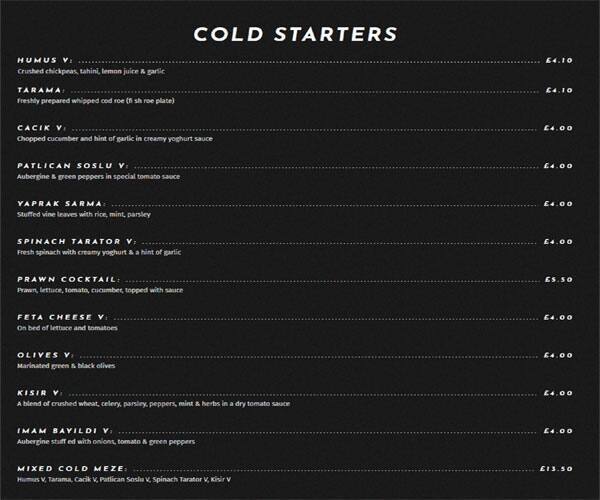Click the Kisir V title

pyautogui.click(x=40, y=393)
